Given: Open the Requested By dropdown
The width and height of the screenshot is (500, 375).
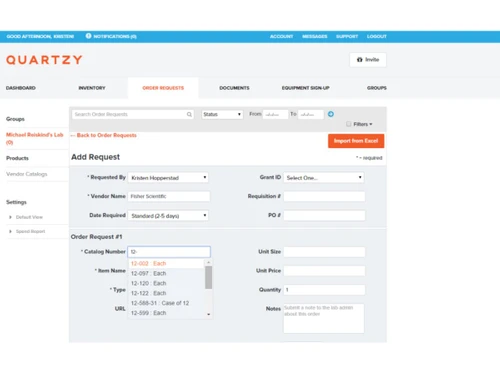Looking at the screenshot, I should [x=168, y=178].
